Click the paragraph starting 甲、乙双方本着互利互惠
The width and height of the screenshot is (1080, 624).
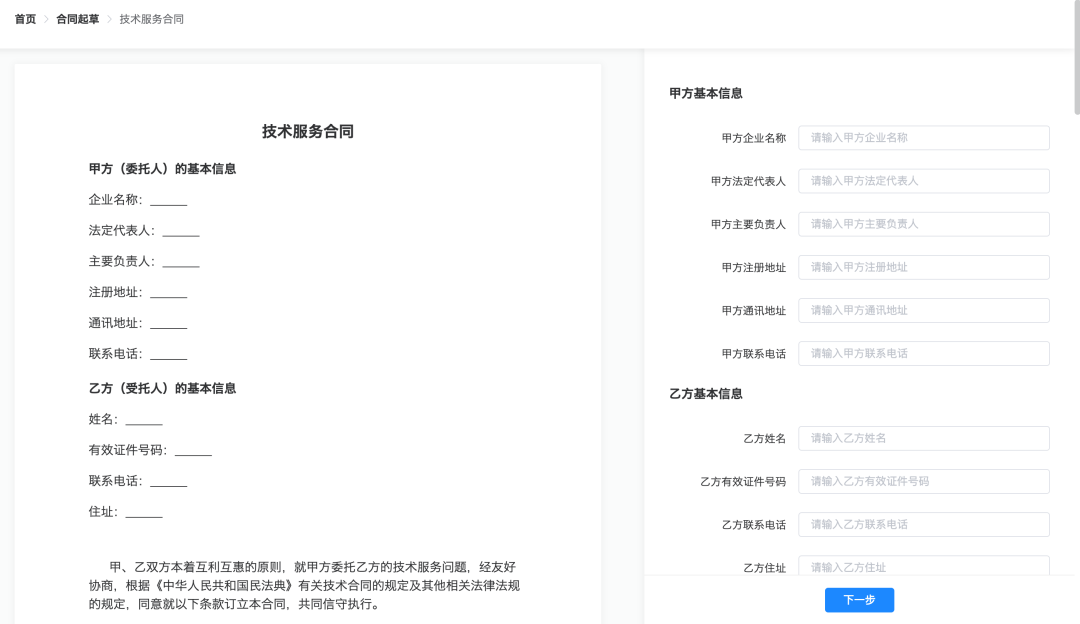point(304,585)
